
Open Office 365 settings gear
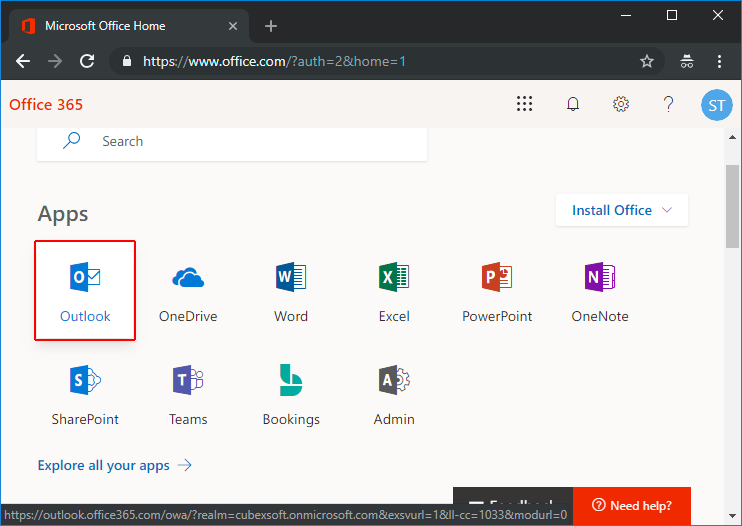click(x=621, y=104)
